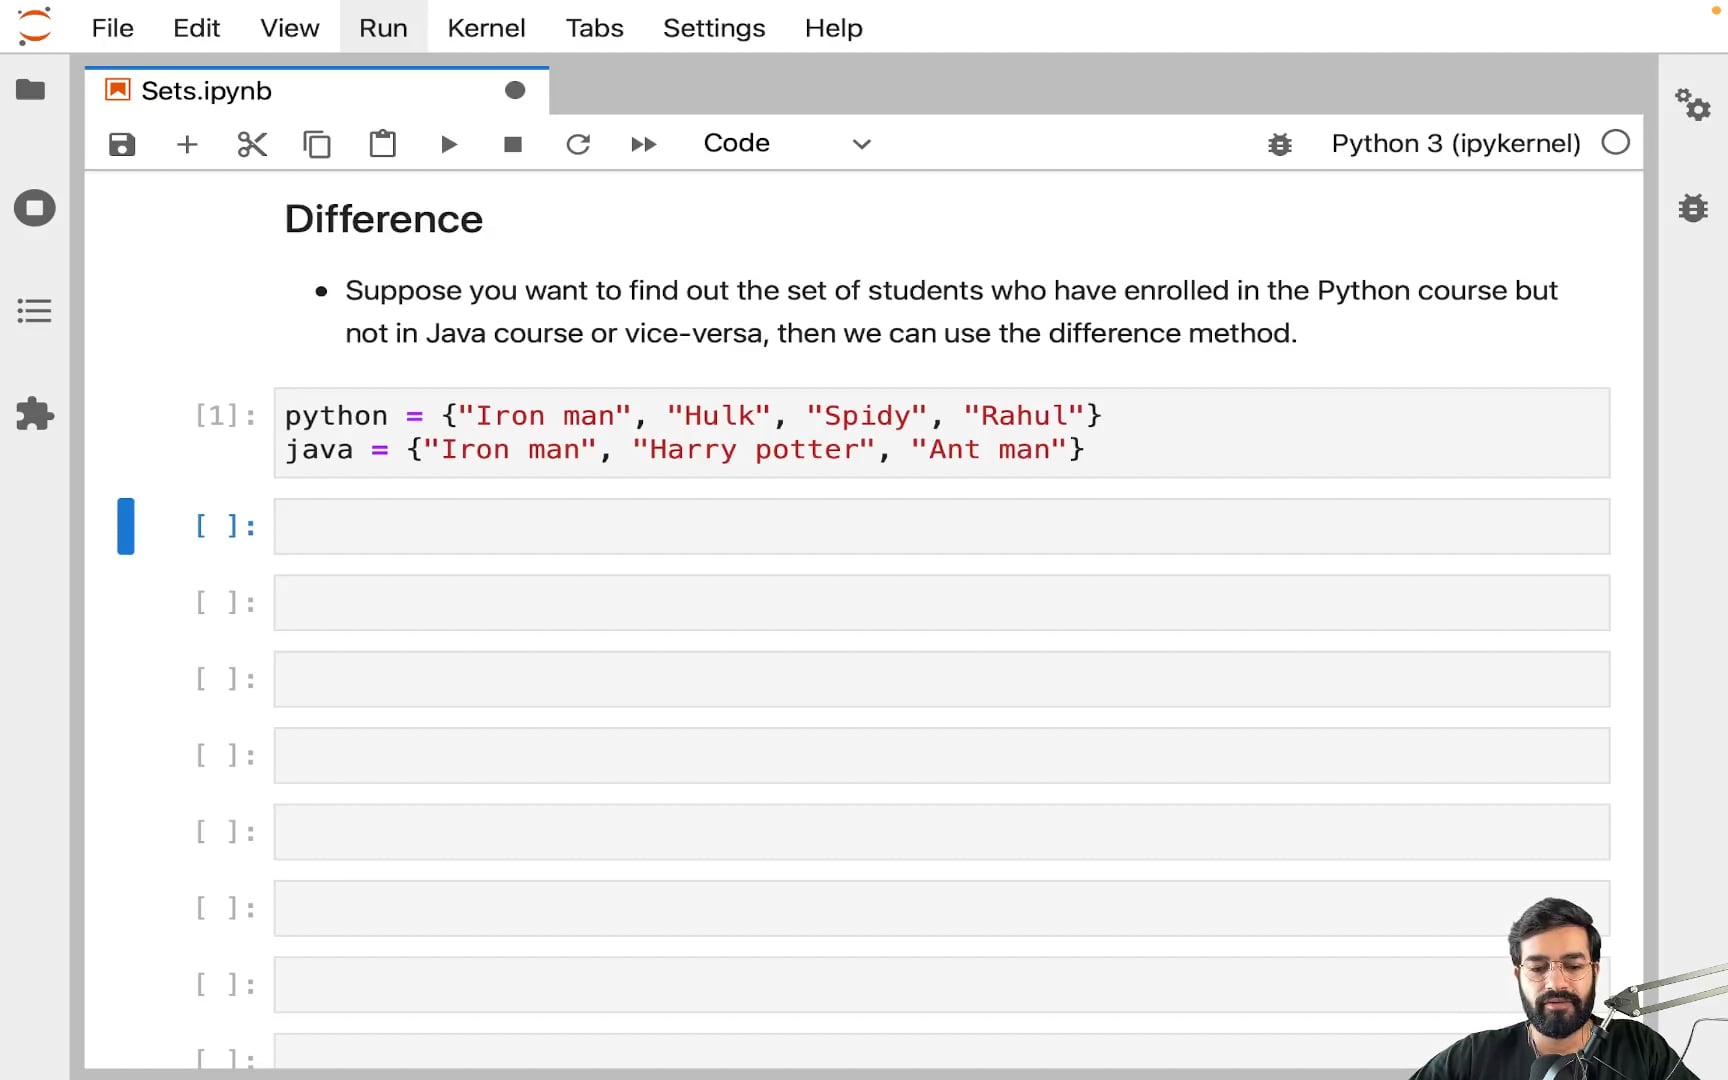Open the Run menu
Screen dimensions: 1728x1080
(383, 28)
